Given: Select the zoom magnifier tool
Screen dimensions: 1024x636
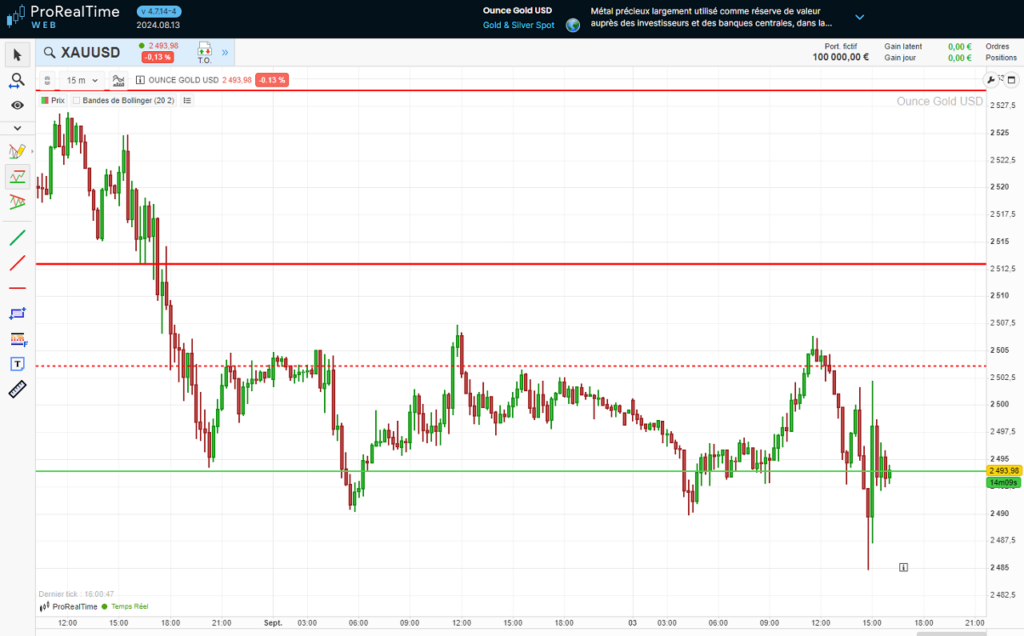Looking at the screenshot, I should (16, 80).
